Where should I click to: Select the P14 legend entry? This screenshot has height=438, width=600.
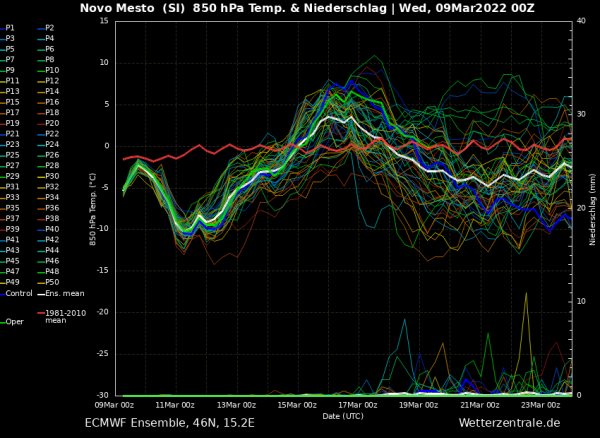coord(49,91)
